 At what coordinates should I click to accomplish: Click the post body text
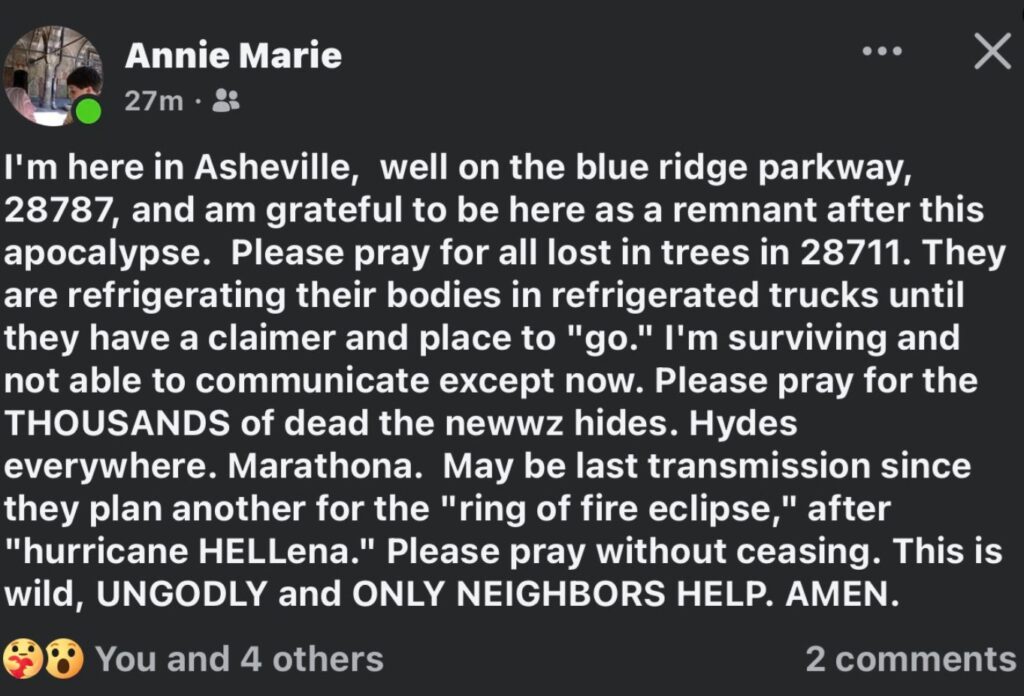[x=500, y=380]
